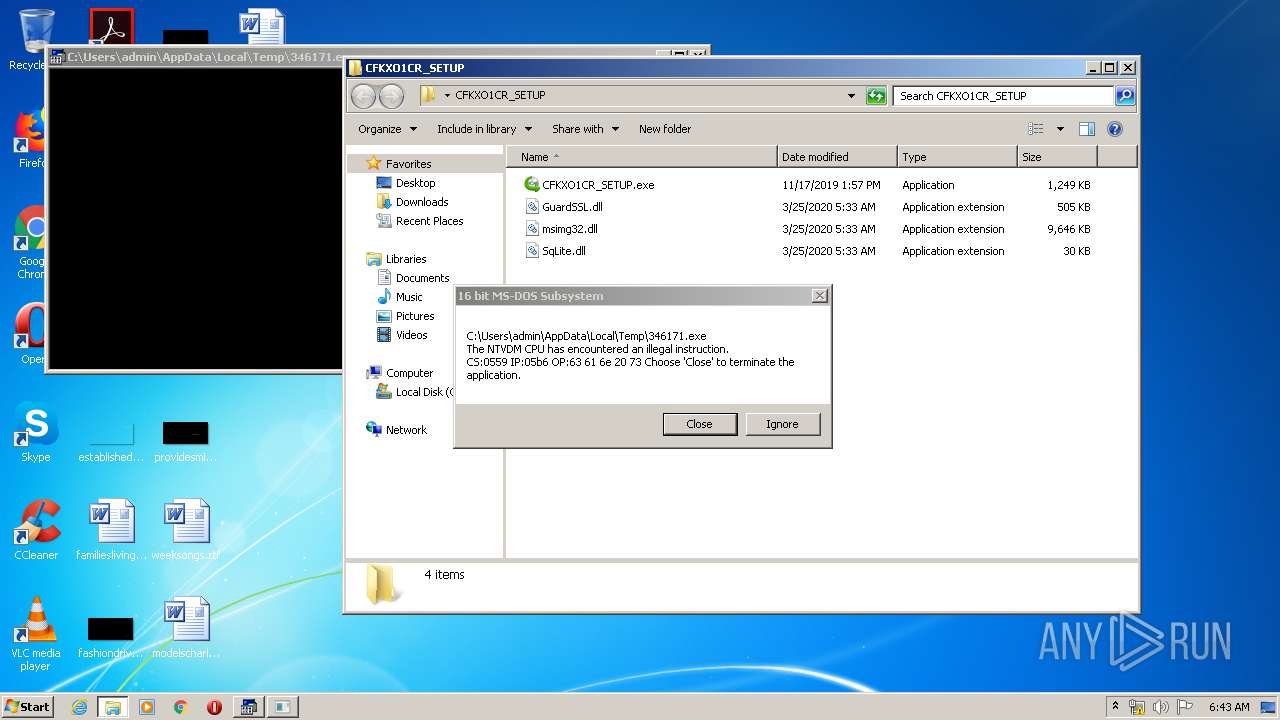The image size is (1280, 720).
Task: Sort files by the Type column
Action: pyautogui.click(x=957, y=157)
